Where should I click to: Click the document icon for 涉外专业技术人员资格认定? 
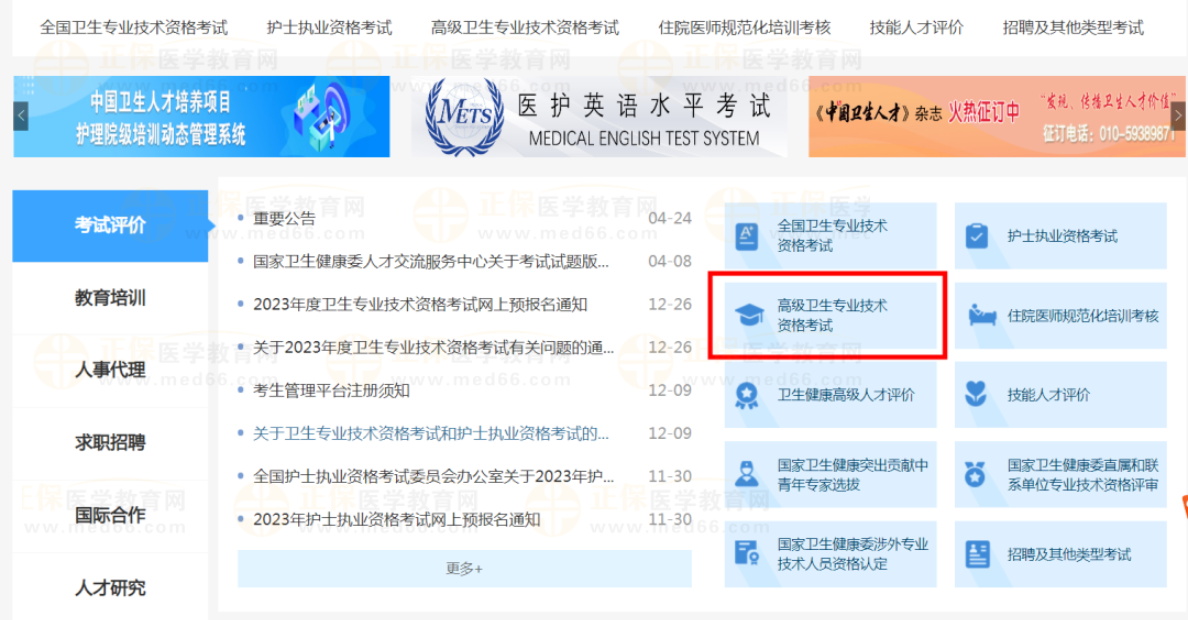(746, 553)
